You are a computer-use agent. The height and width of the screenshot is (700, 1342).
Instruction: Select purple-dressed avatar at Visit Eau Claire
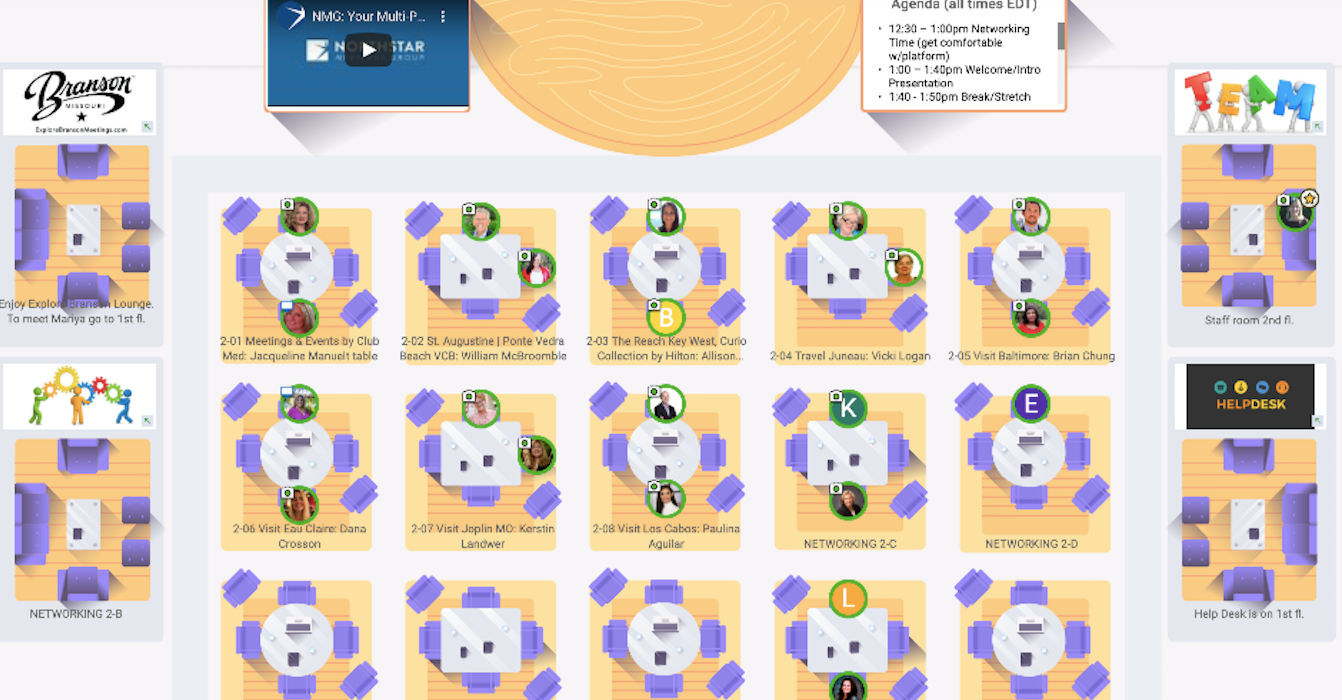coord(299,405)
